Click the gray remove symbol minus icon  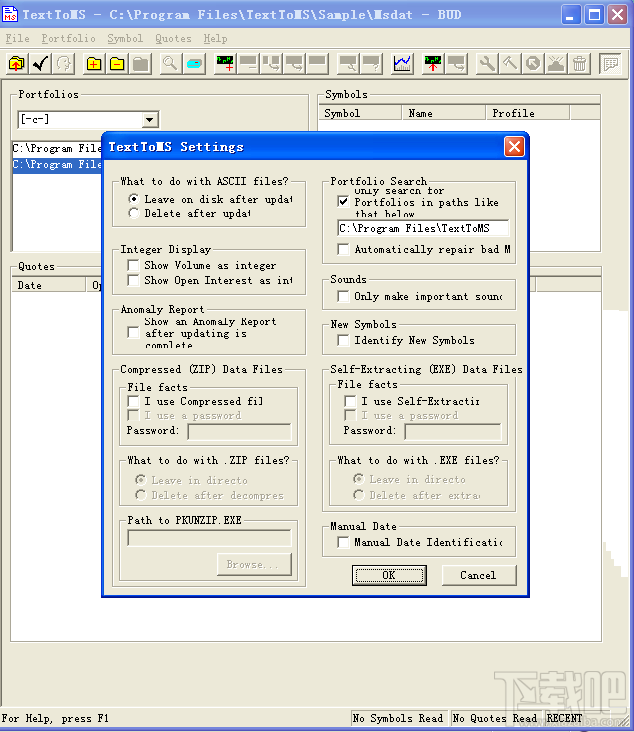pos(248,63)
